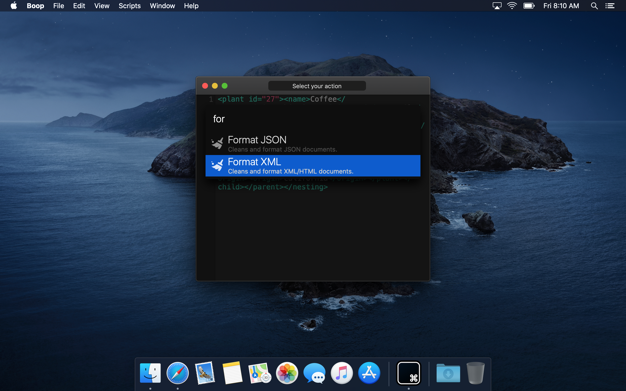The width and height of the screenshot is (626, 391).
Task: Open Photos app from the dock
Action: coord(287,373)
